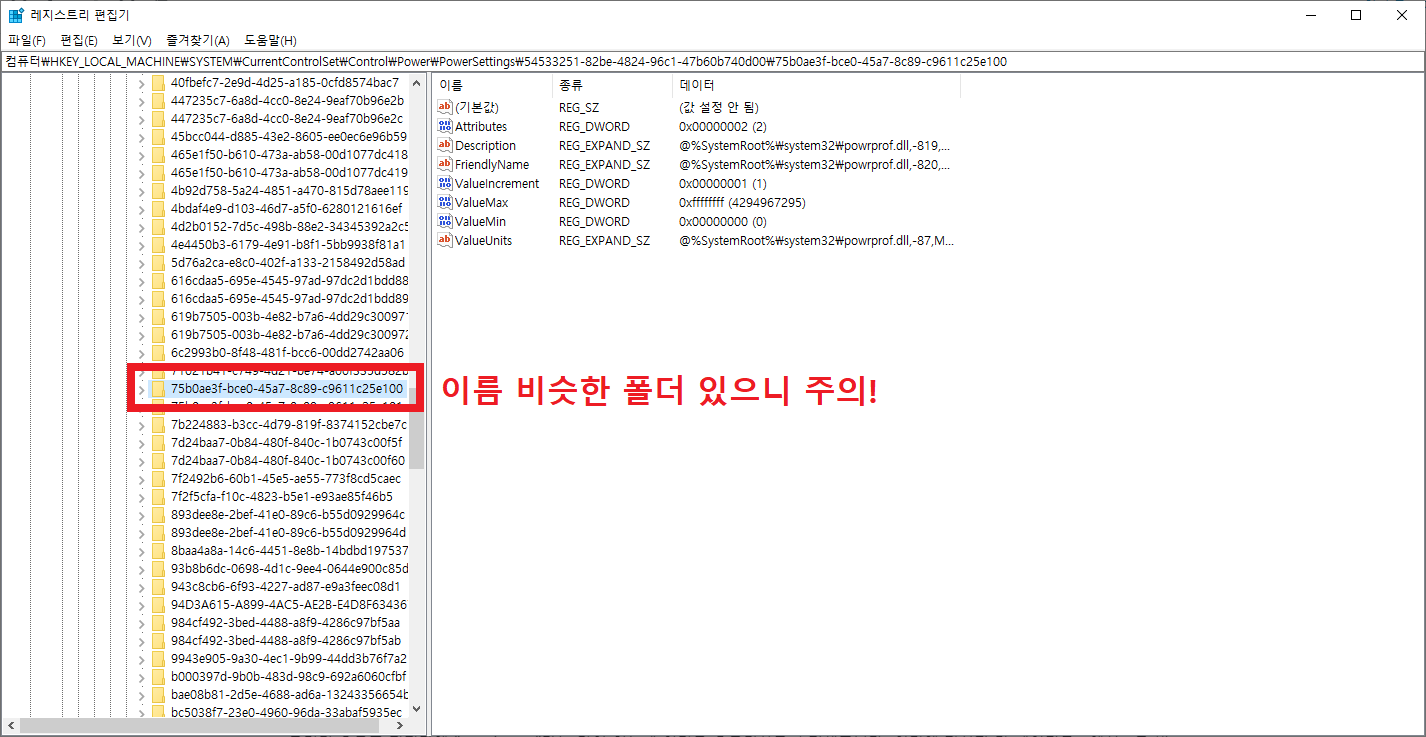Open the 즐겨찾기(A) menu
1426x737 pixels.
coord(198,41)
